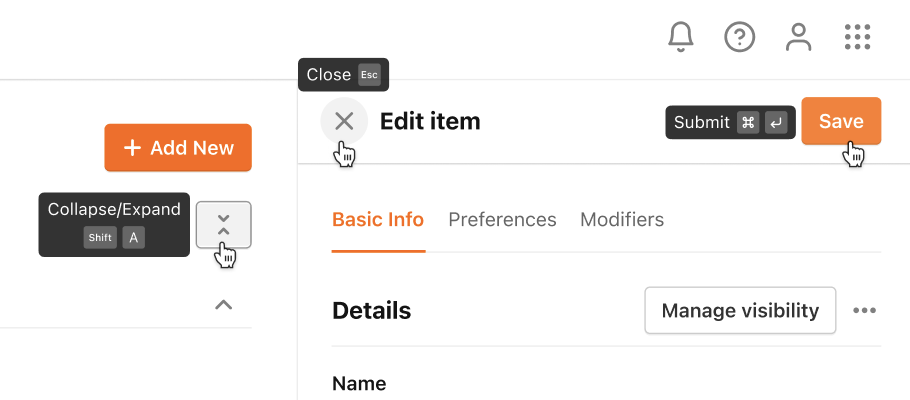Click the Collapse/Expand Shift A tooltip
The width and height of the screenshot is (910, 400).
(114, 225)
